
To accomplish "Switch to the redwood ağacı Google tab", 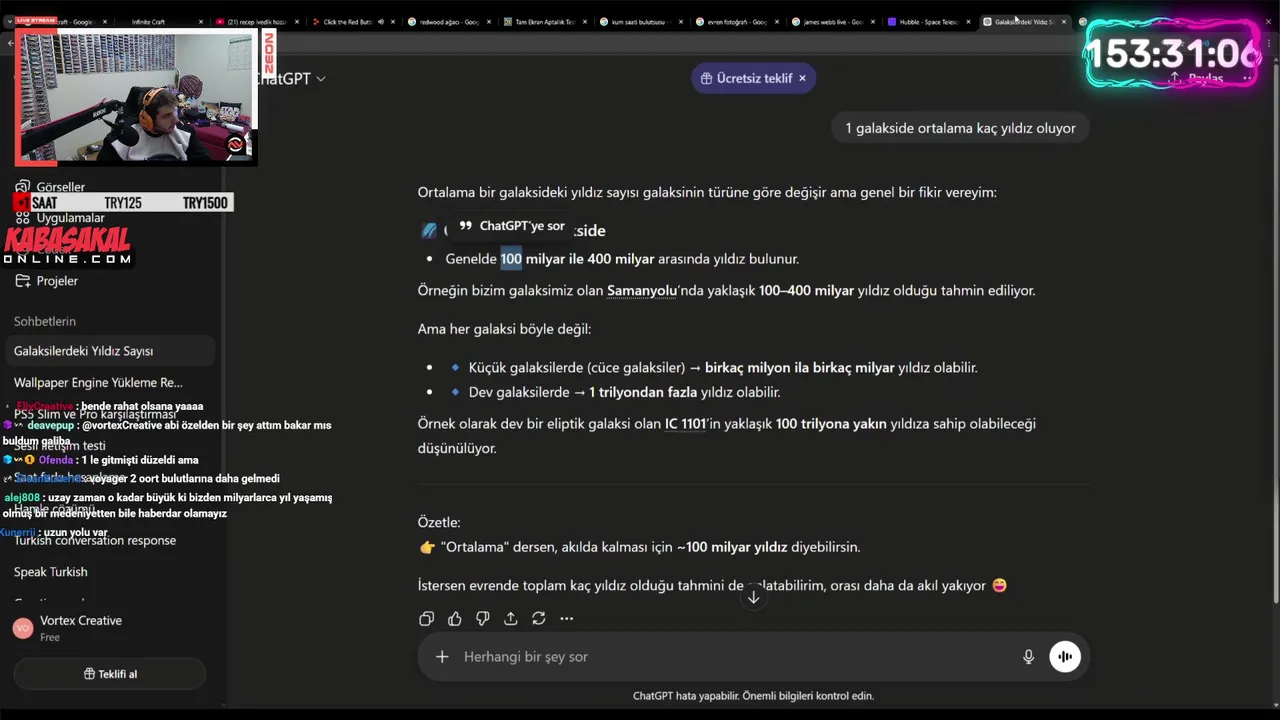I will (448, 21).
